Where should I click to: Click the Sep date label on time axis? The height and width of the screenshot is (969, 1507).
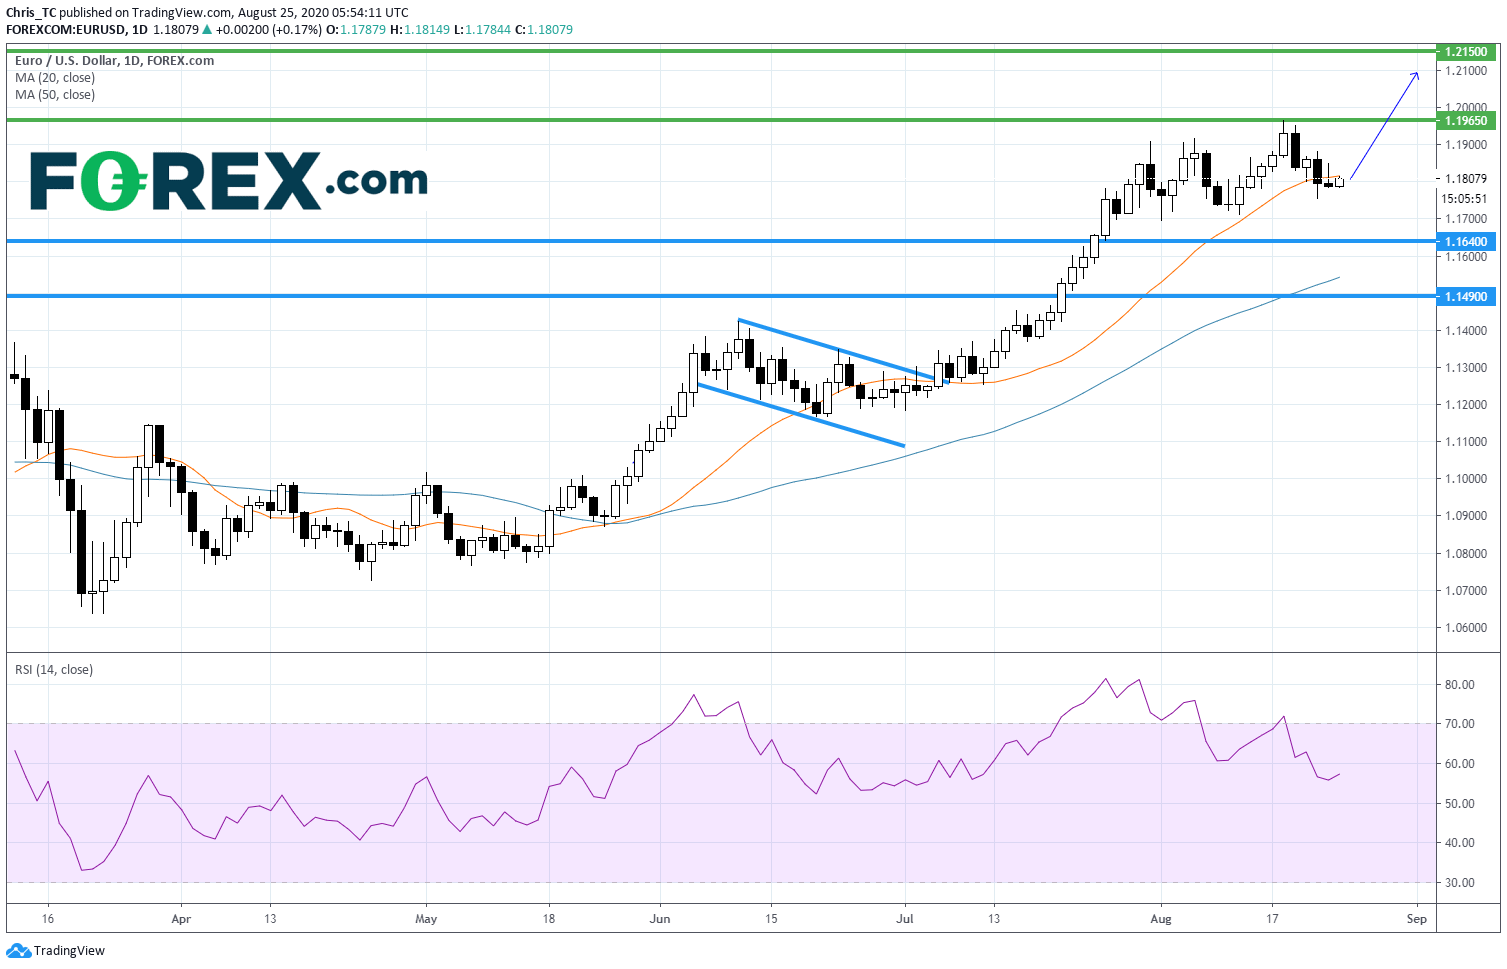point(1416,919)
